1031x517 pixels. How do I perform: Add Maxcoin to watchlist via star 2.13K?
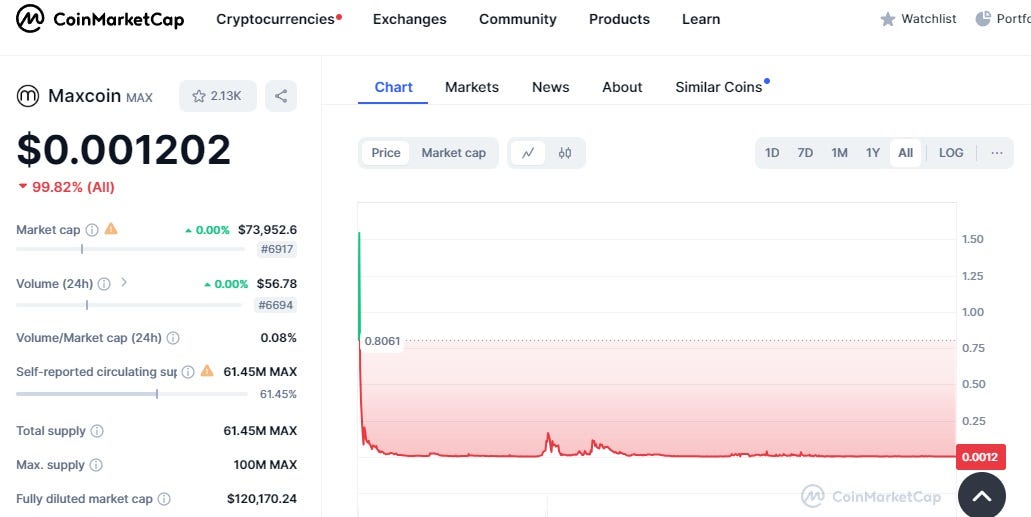[x=218, y=96]
